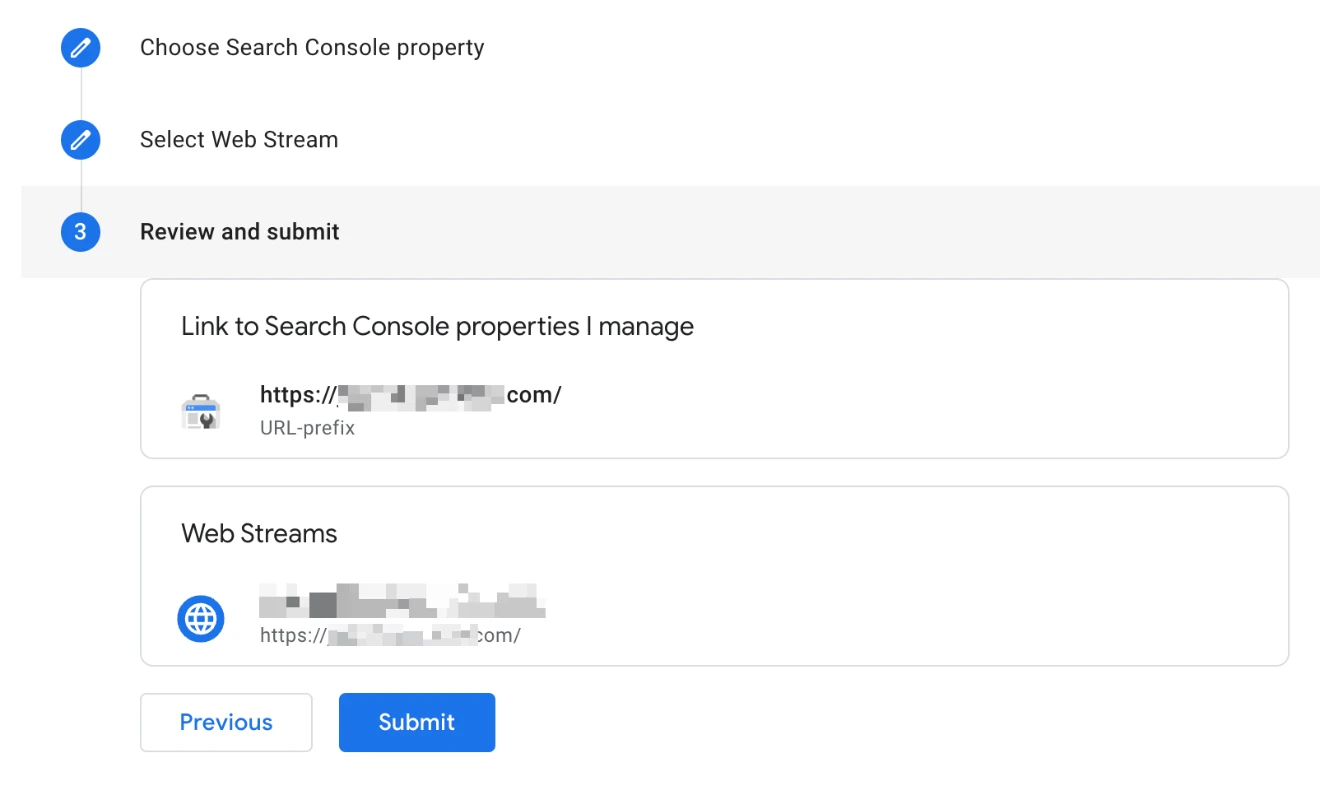1320x796 pixels.
Task: Click the URL-prefix property type label
Action: pos(307,428)
